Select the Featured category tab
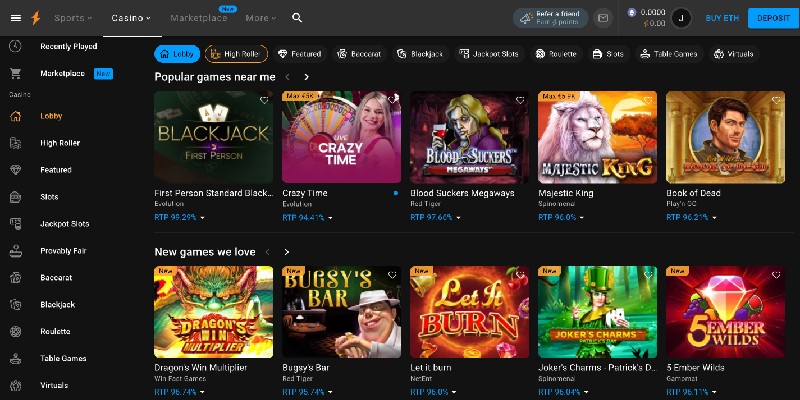The image size is (800, 400). click(299, 54)
